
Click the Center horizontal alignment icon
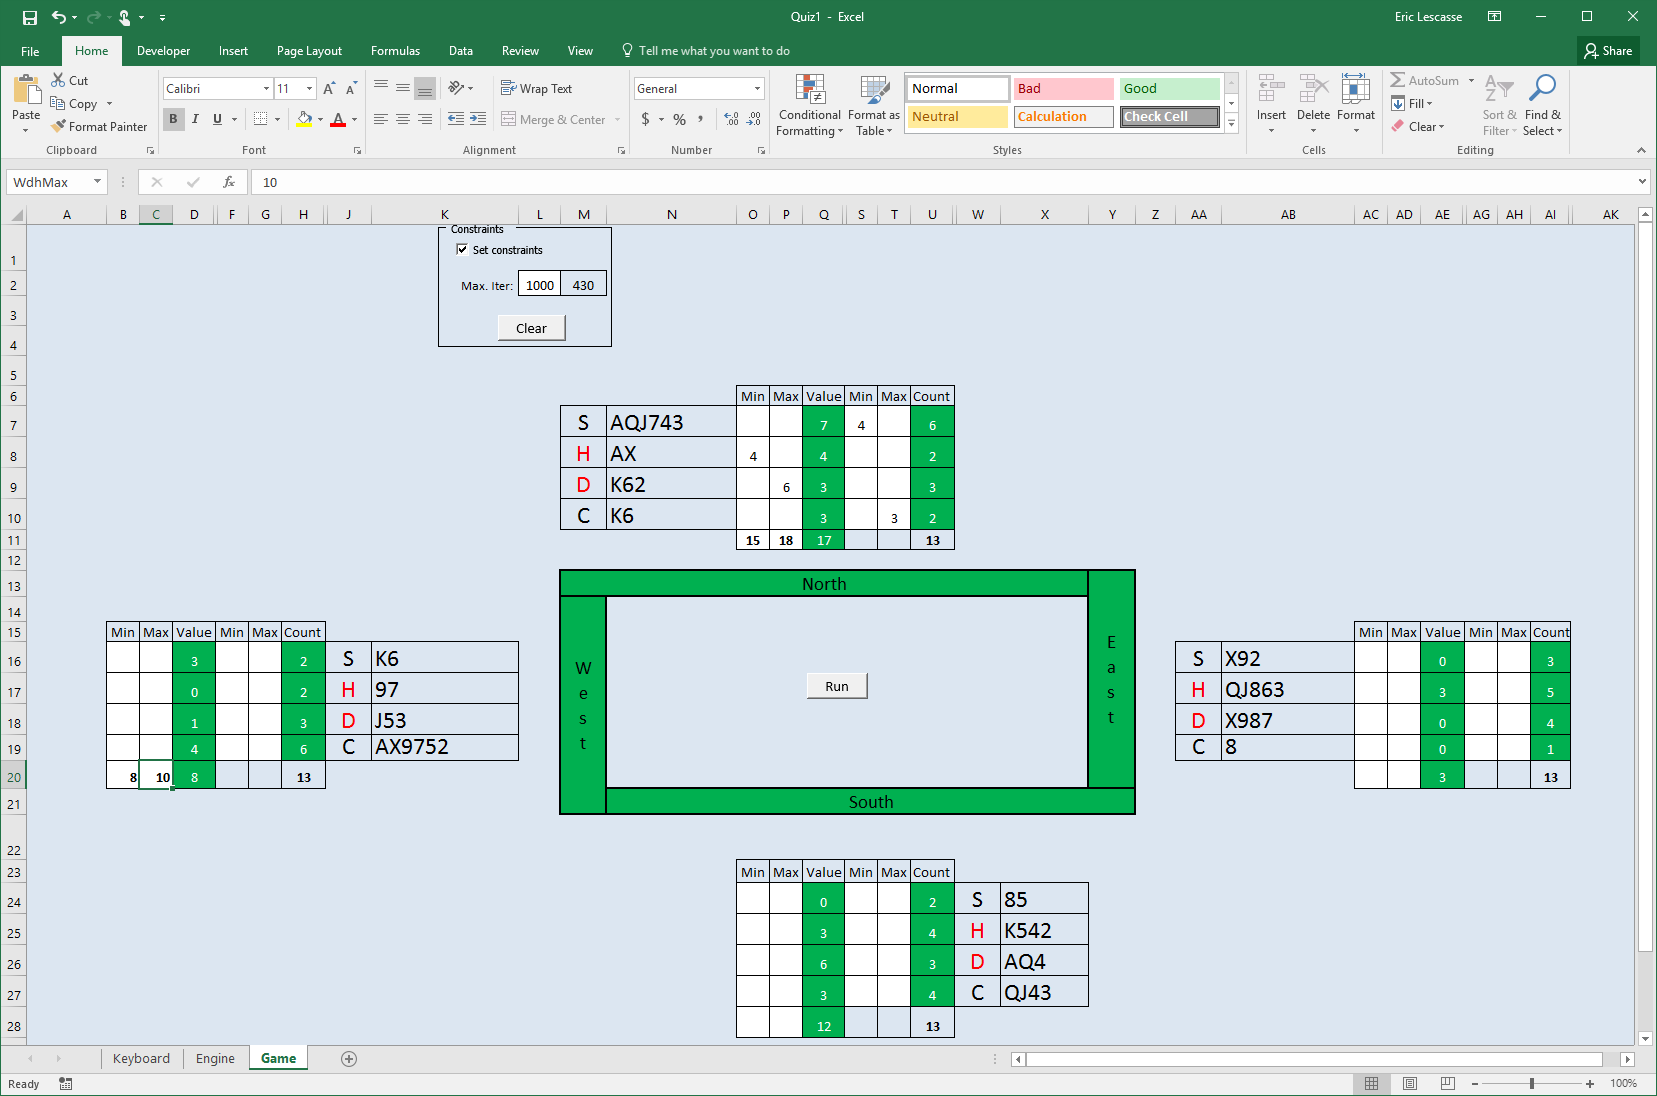point(403,119)
